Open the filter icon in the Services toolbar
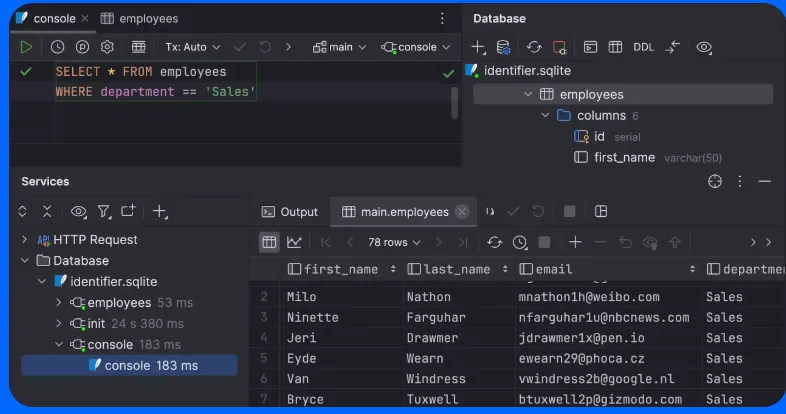 [103, 212]
